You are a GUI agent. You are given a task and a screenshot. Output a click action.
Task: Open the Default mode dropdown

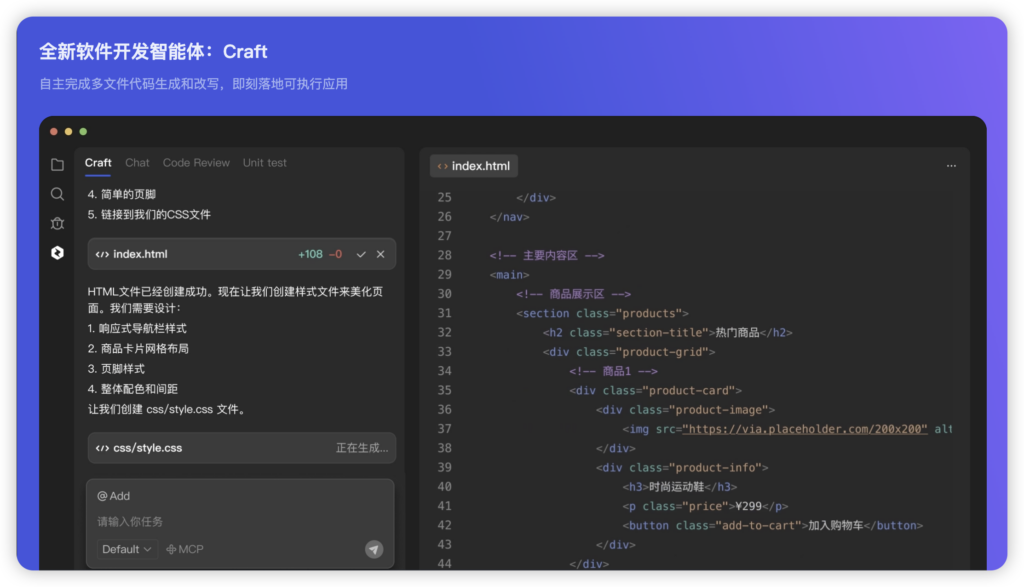tap(126, 549)
